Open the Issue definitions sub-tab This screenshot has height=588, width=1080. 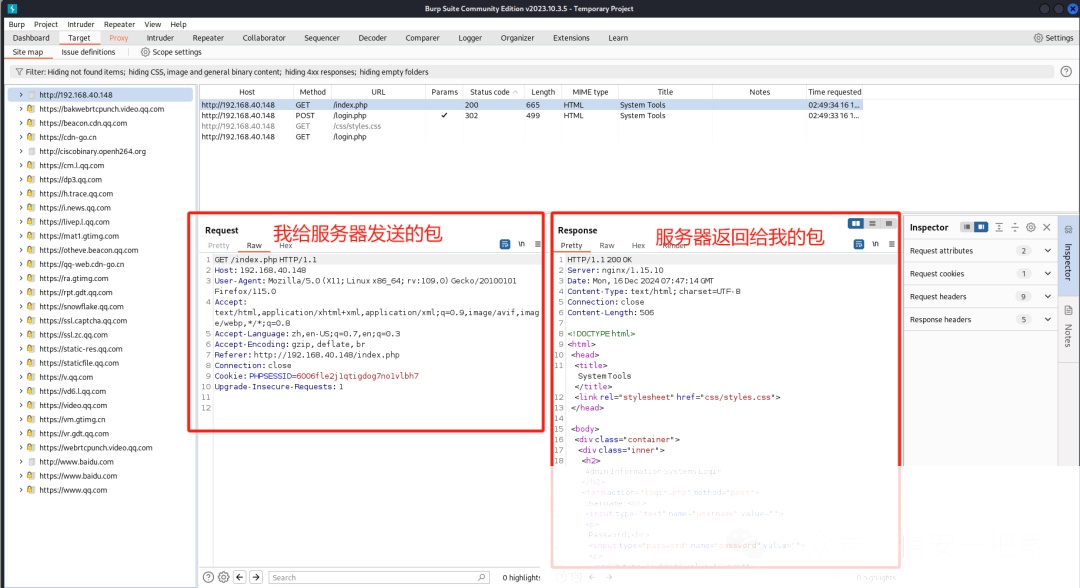[x=88, y=52]
